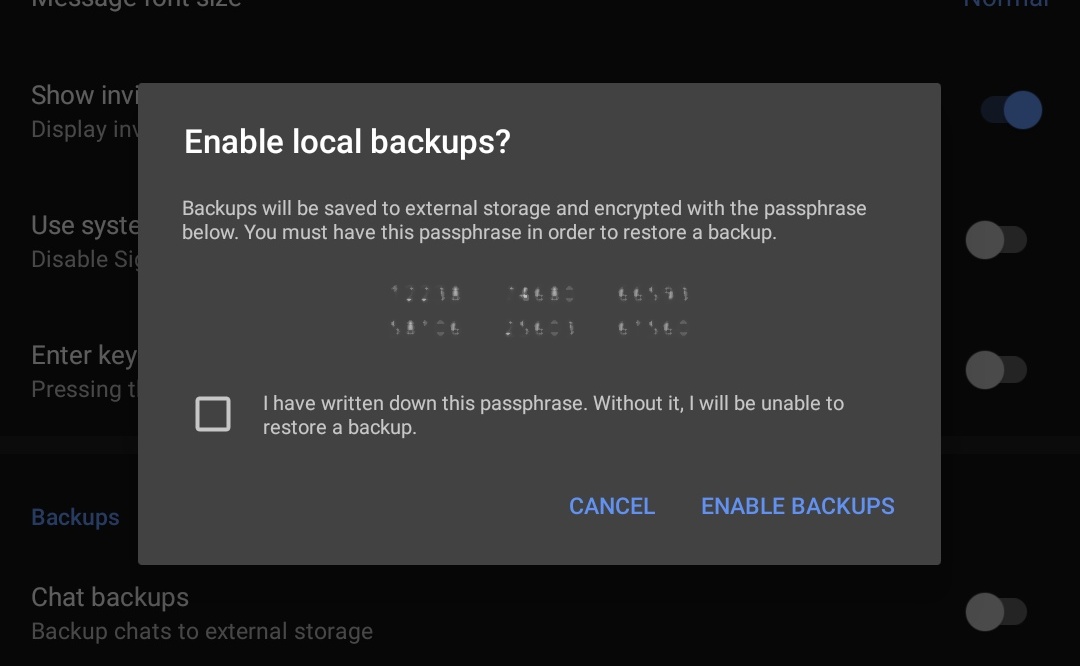Confirm with the ENABLE BACKUPS button
The width and height of the screenshot is (1080, 666).
[x=797, y=506]
